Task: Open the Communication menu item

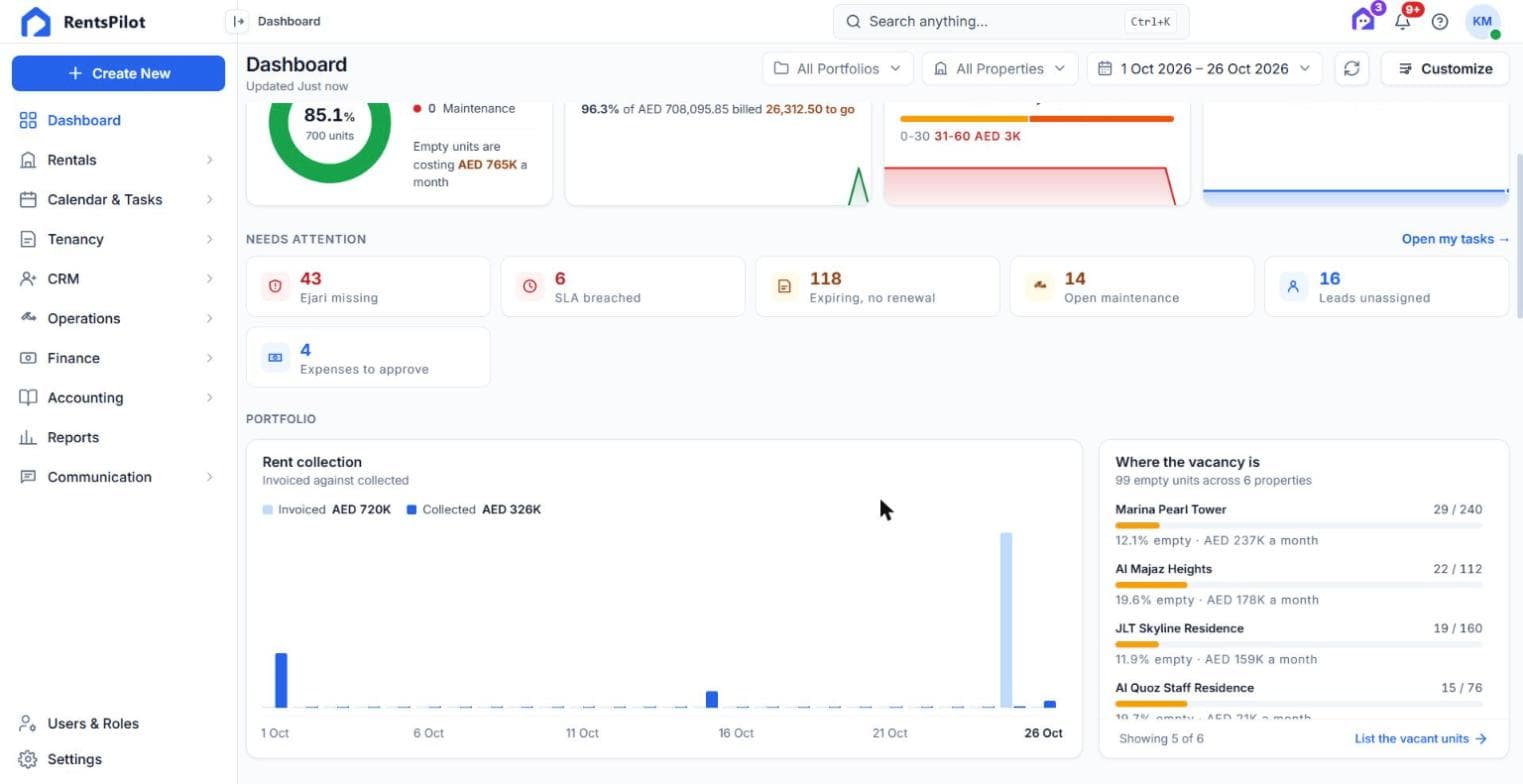Action: coord(118,477)
